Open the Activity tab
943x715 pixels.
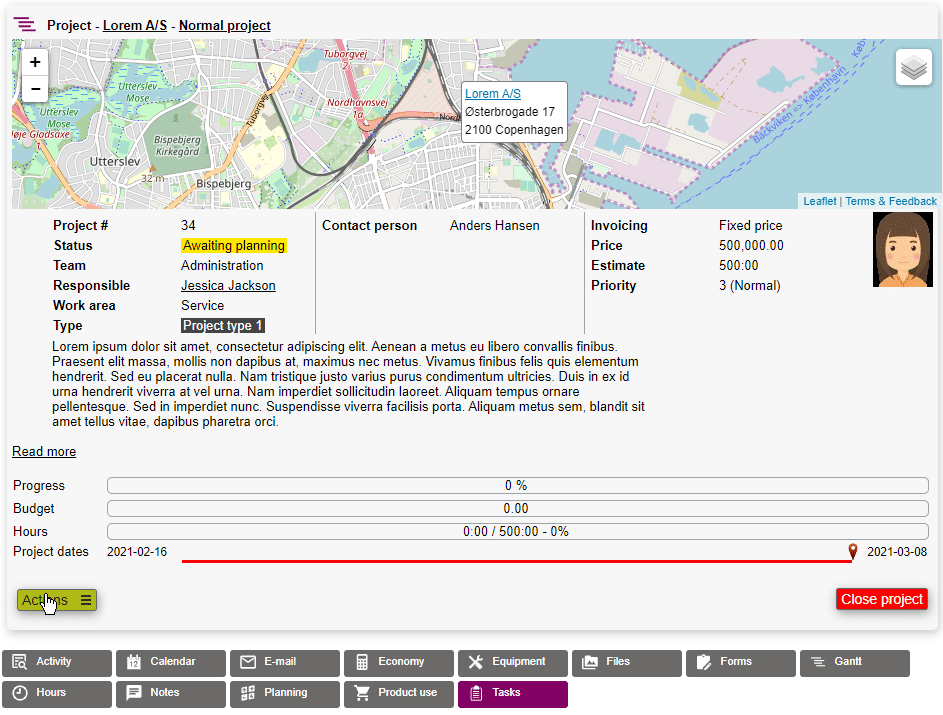click(57, 662)
